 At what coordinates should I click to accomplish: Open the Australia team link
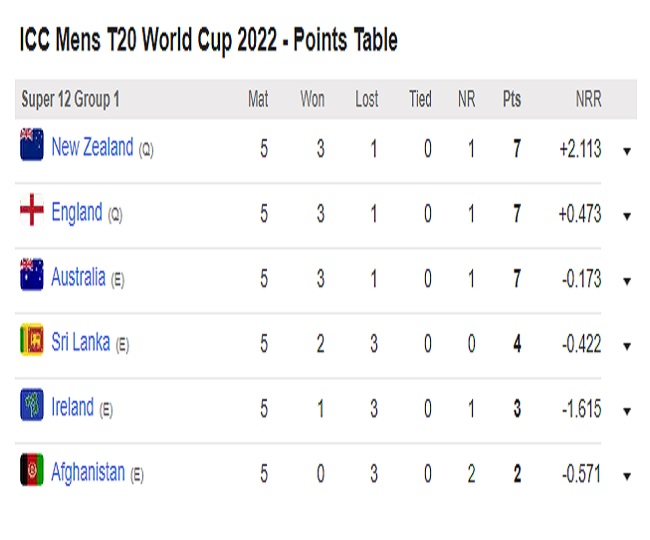[x=78, y=278]
